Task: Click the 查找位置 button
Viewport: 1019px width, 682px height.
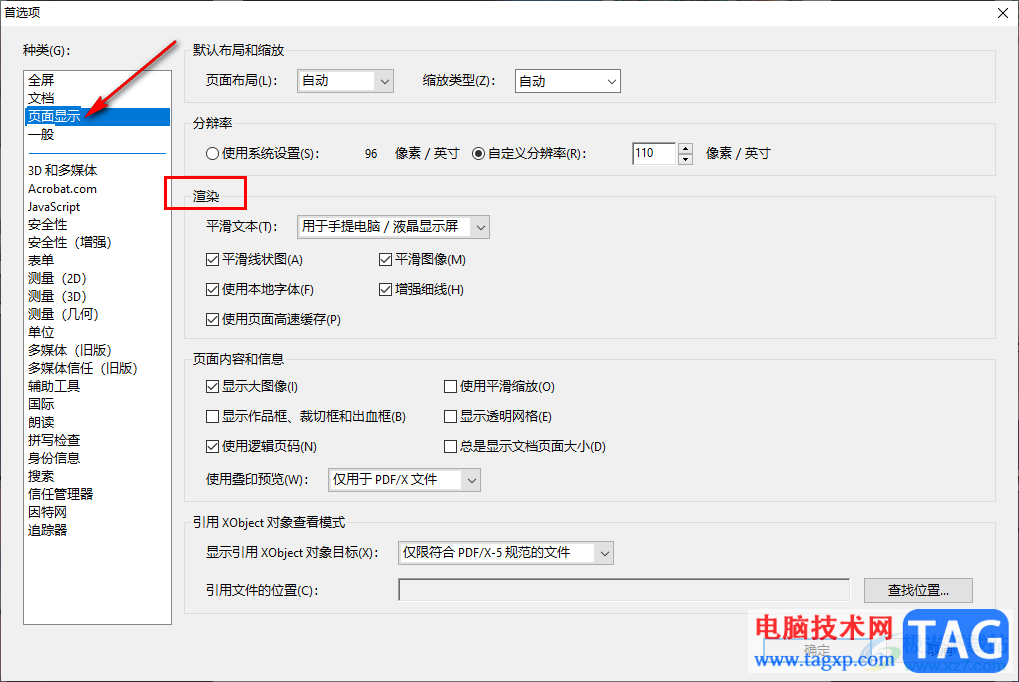Action: click(x=918, y=590)
